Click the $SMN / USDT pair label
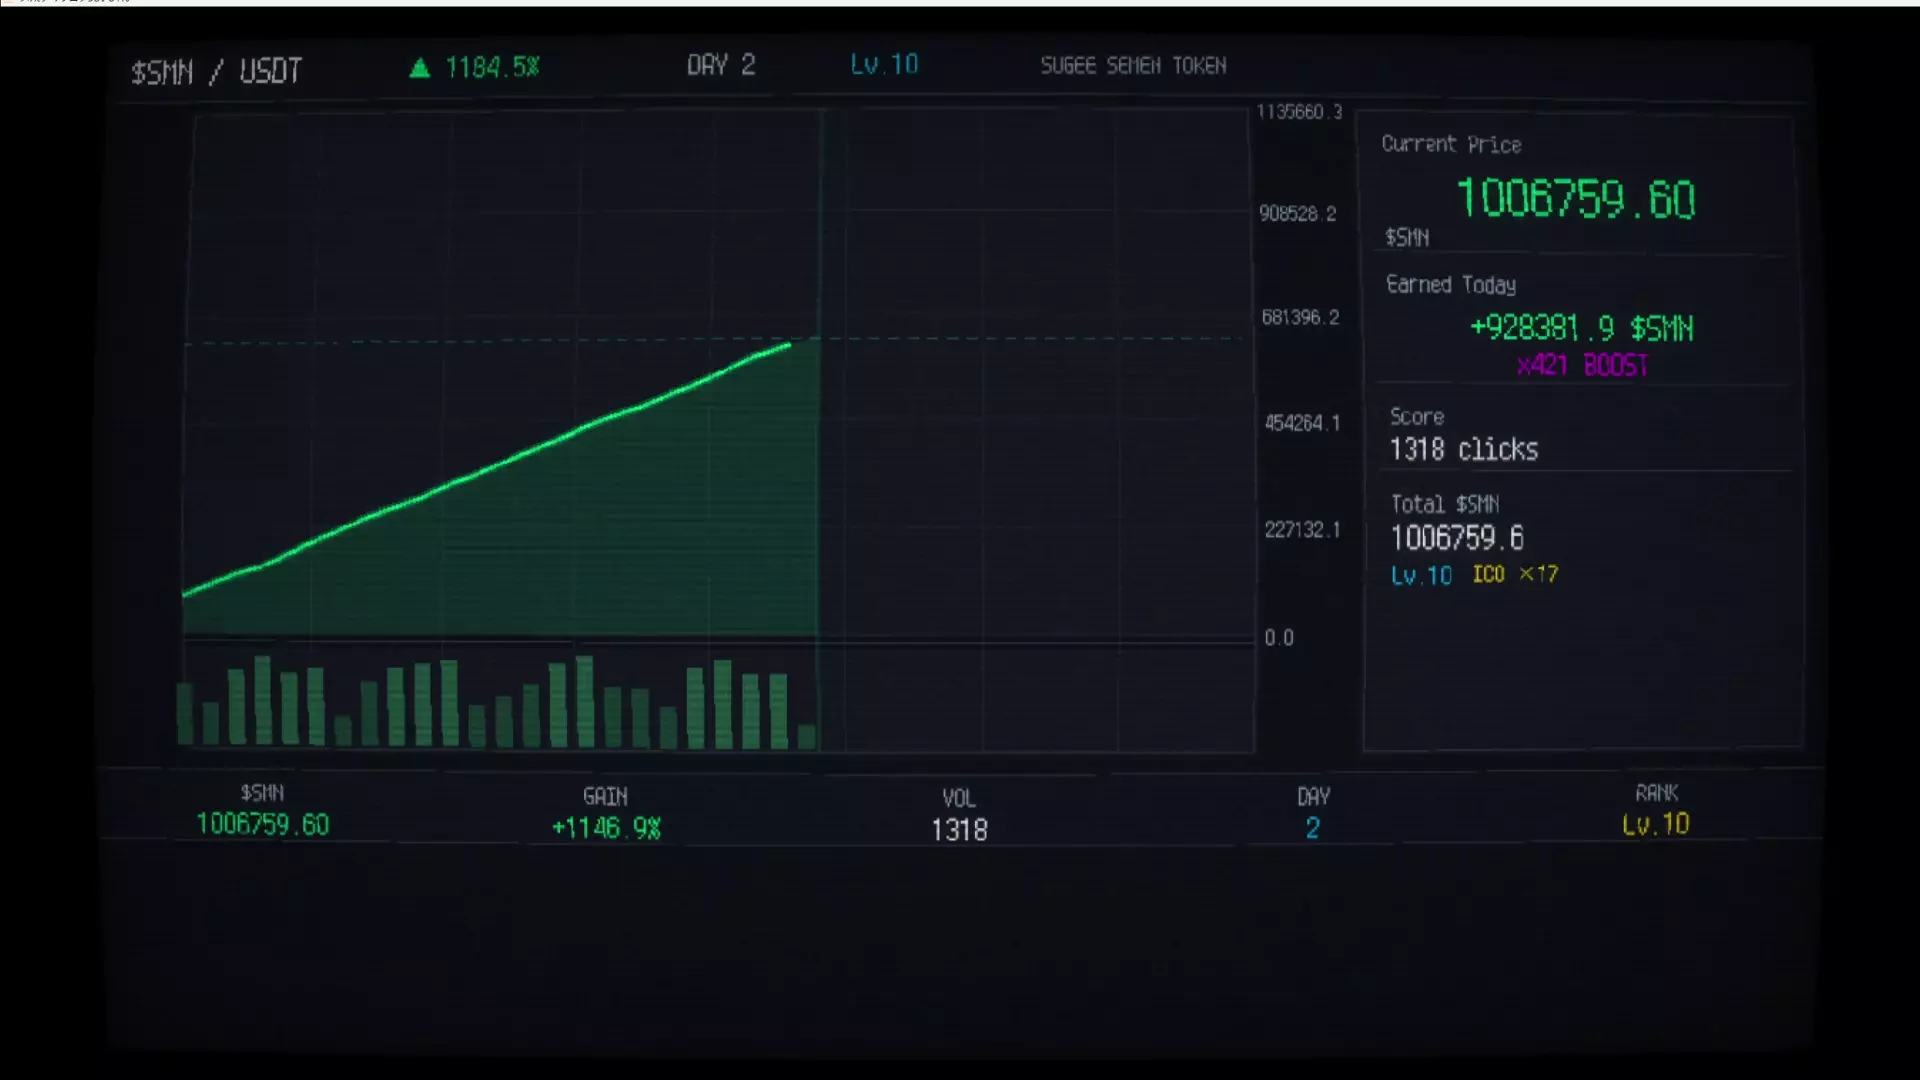Image resolution: width=1920 pixels, height=1080 pixels. (x=216, y=72)
